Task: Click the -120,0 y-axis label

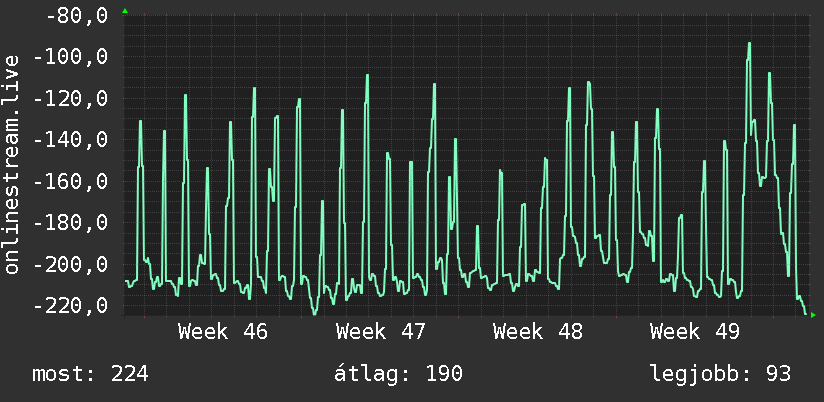Action: tap(71, 98)
